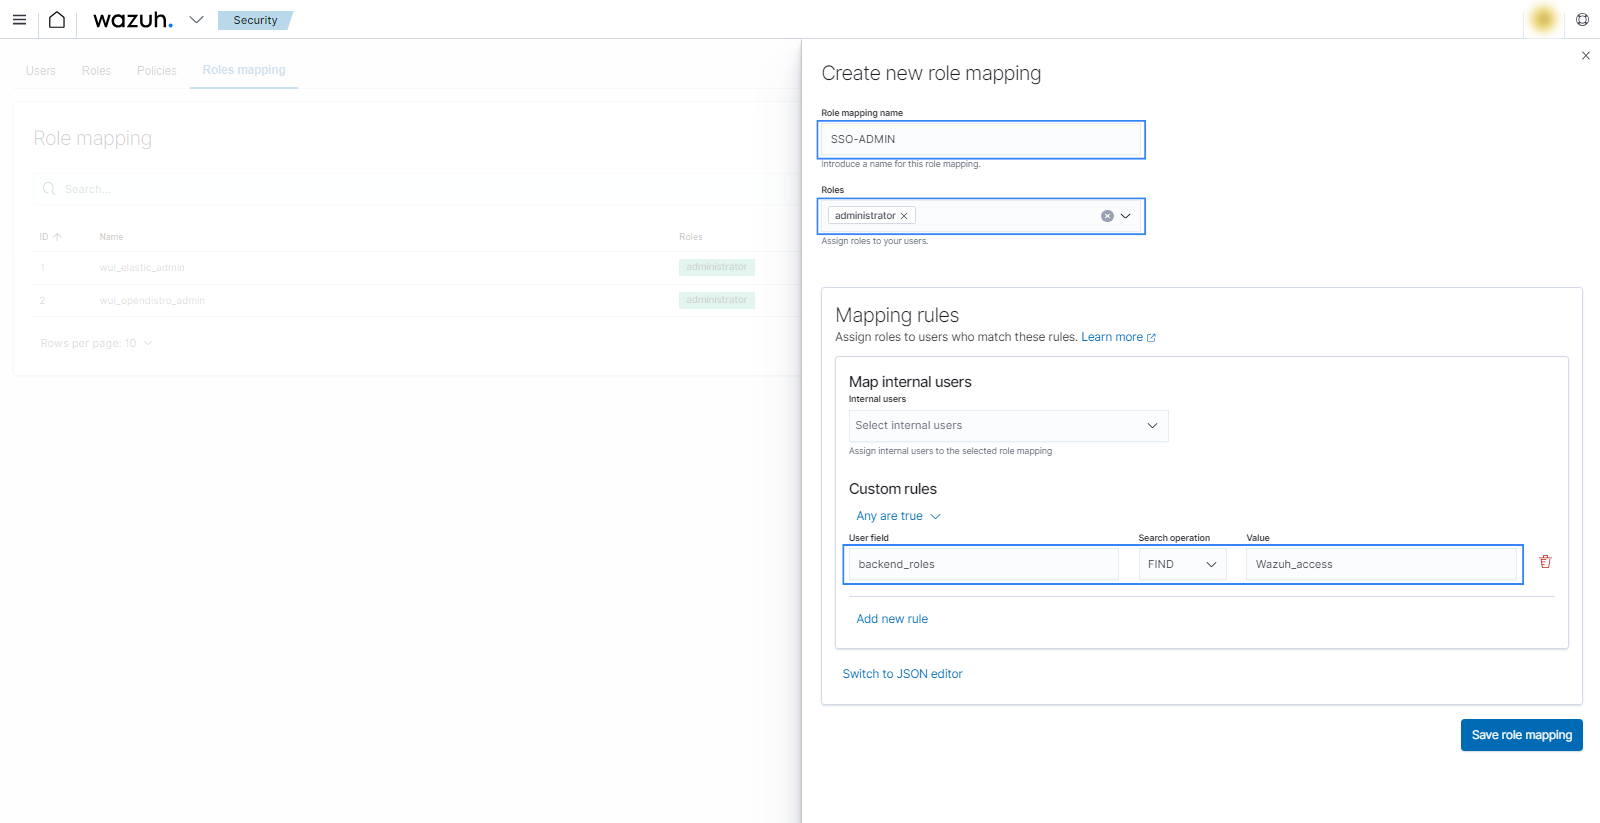Open the hamburger navigation menu
This screenshot has height=823, width=1600.
tap(19, 20)
